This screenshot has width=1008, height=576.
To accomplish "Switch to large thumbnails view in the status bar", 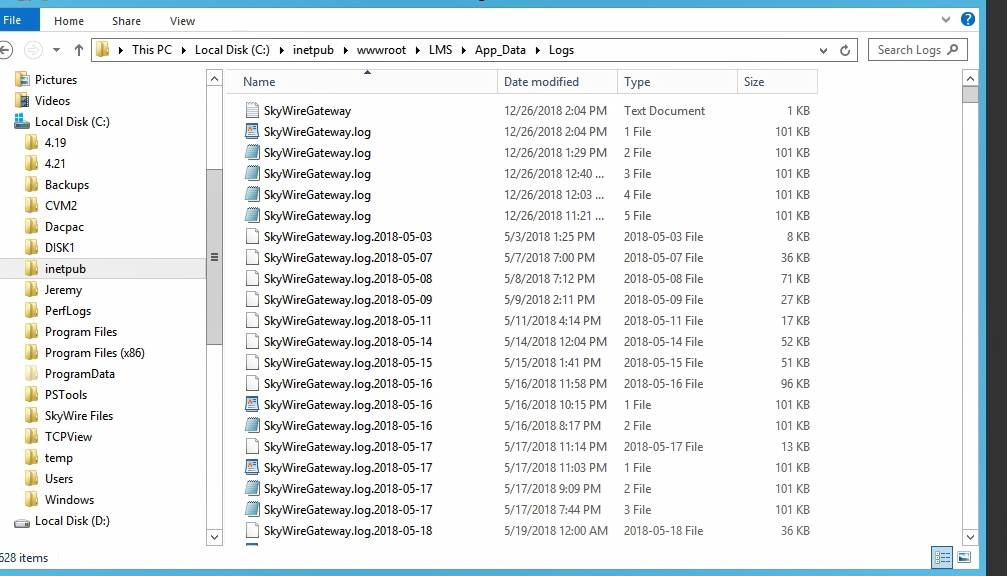I will tap(964, 557).
